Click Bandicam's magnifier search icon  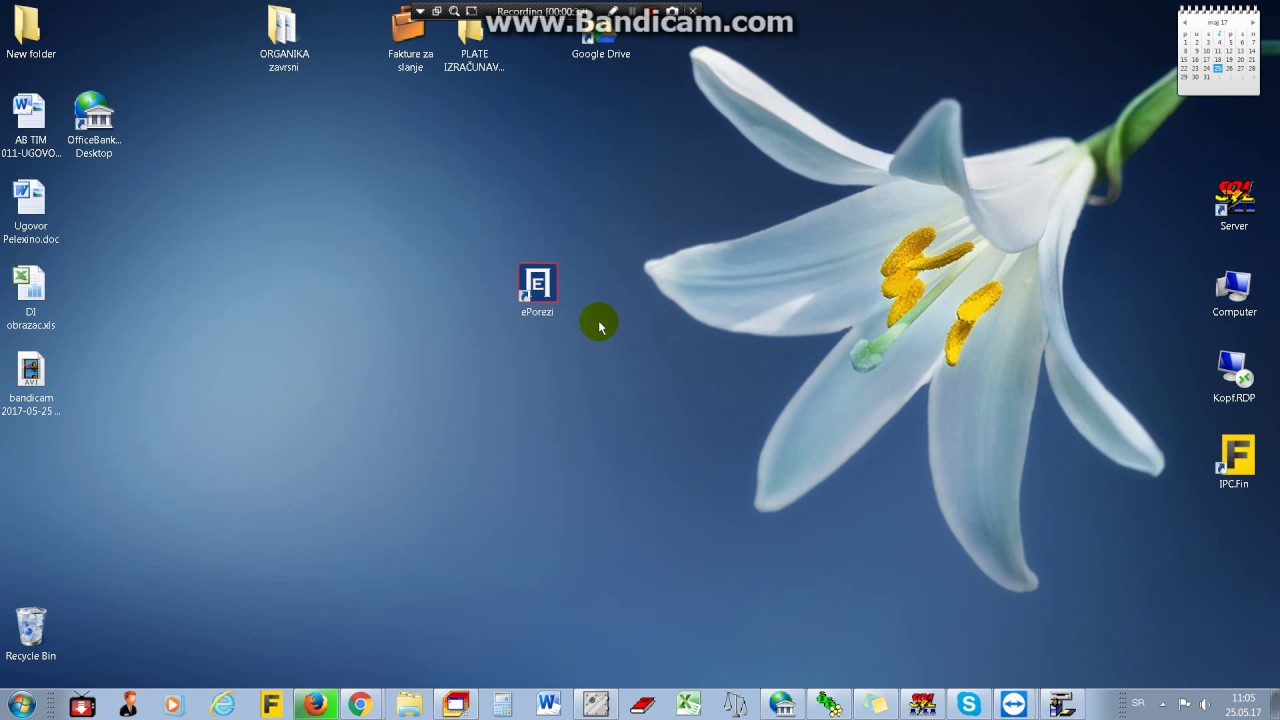[x=454, y=11]
